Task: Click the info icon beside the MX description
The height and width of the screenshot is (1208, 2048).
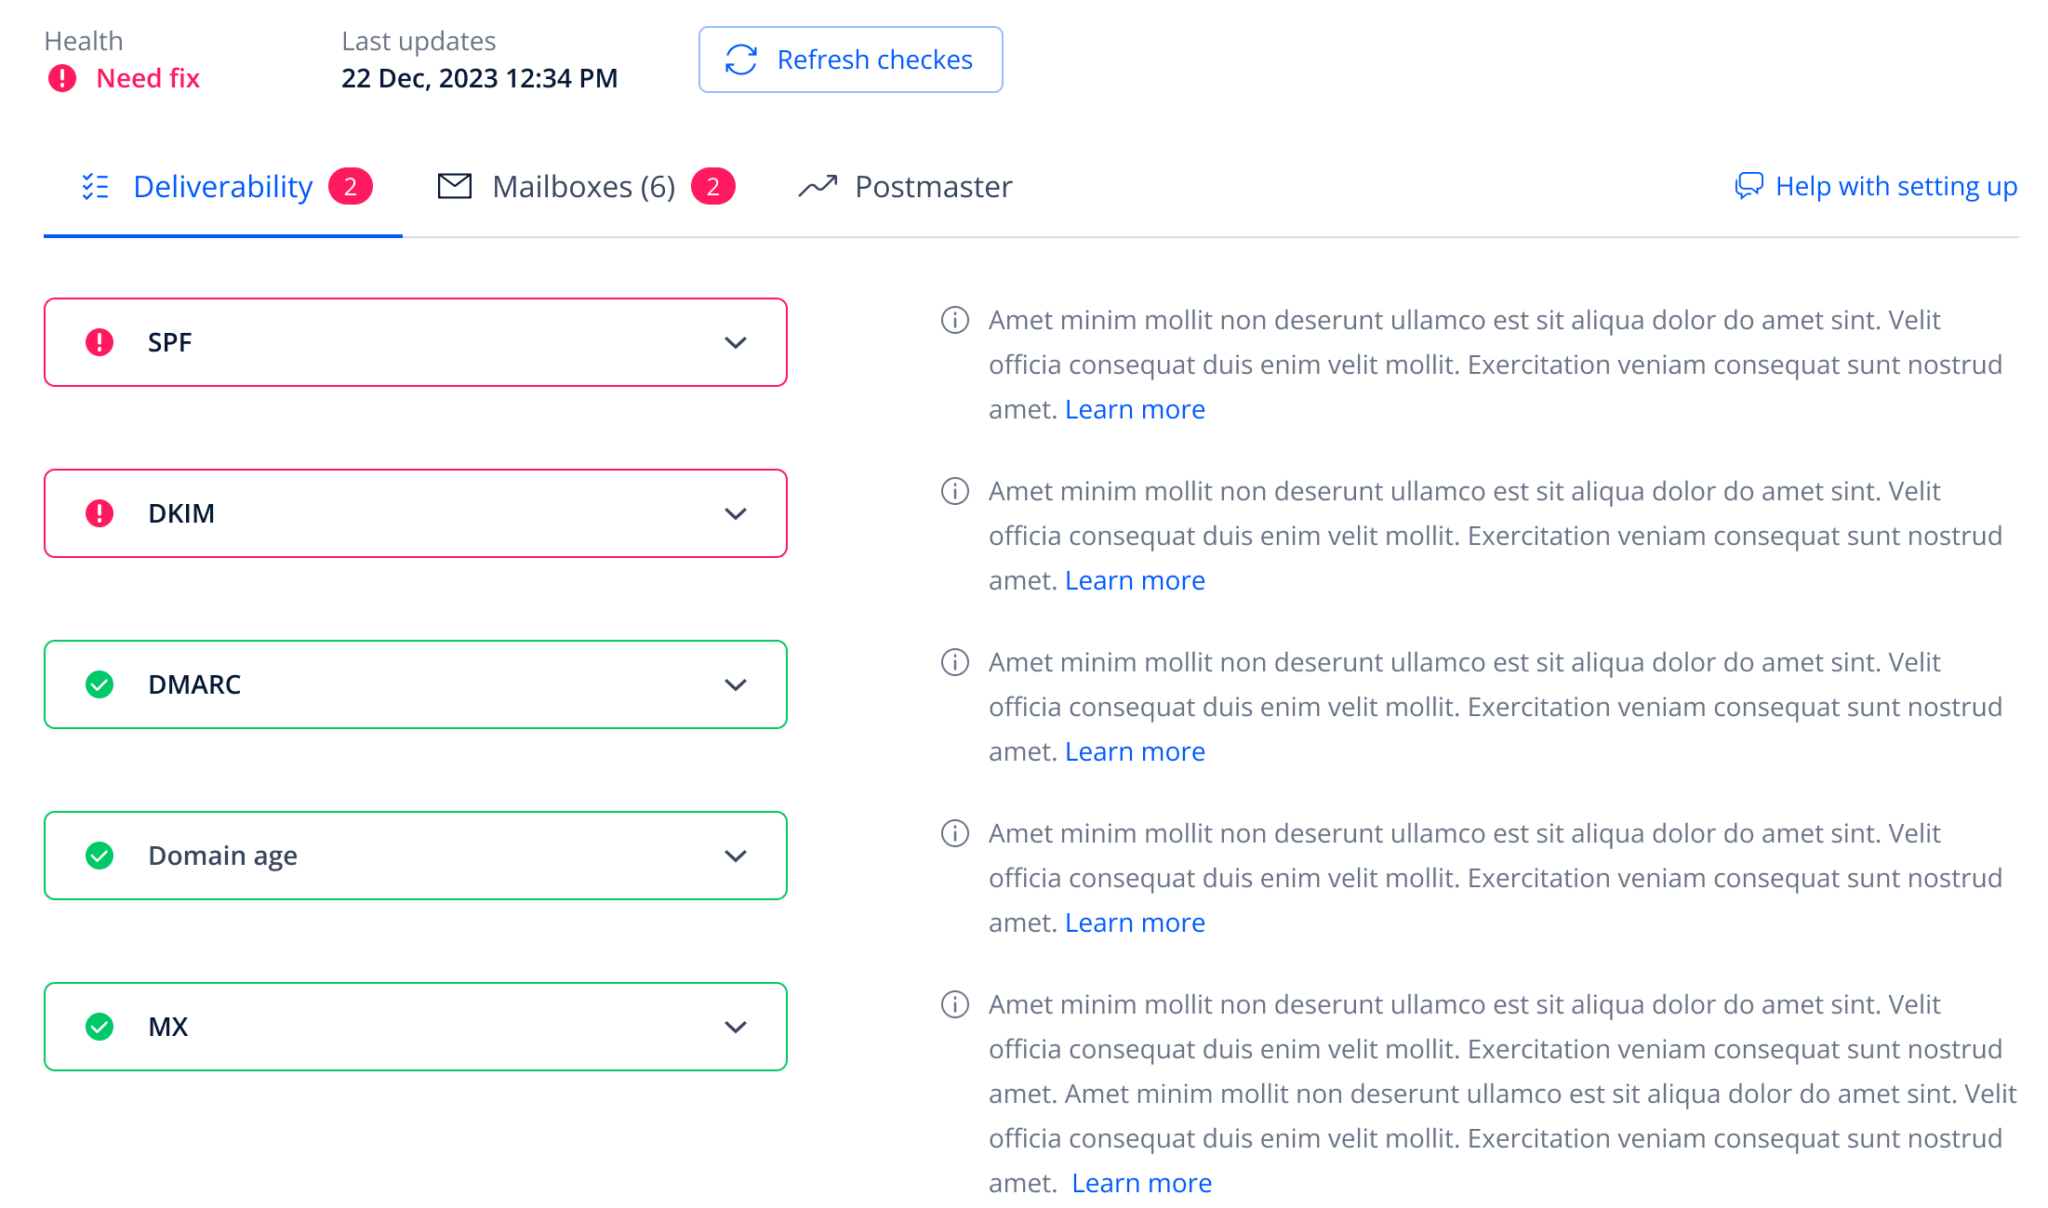Action: point(955,1004)
